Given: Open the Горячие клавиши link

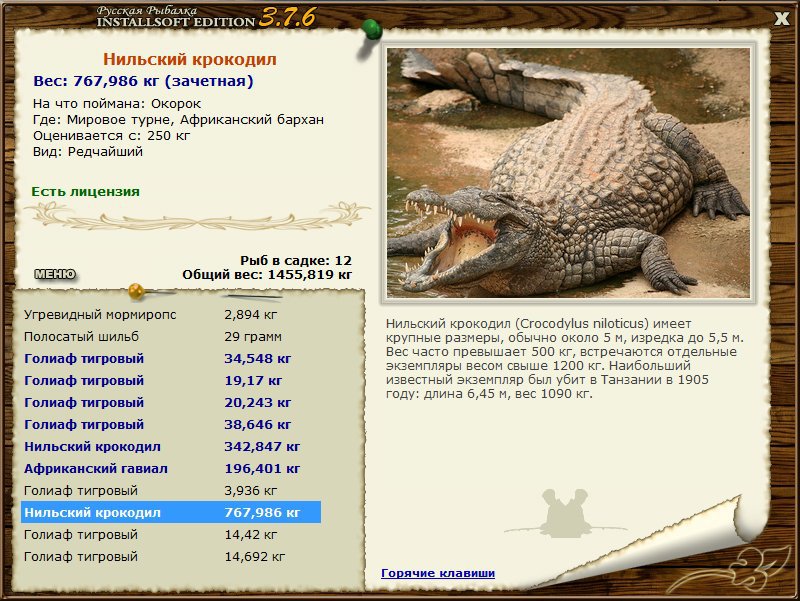Looking at the screenshot, I should click(437, 573).
